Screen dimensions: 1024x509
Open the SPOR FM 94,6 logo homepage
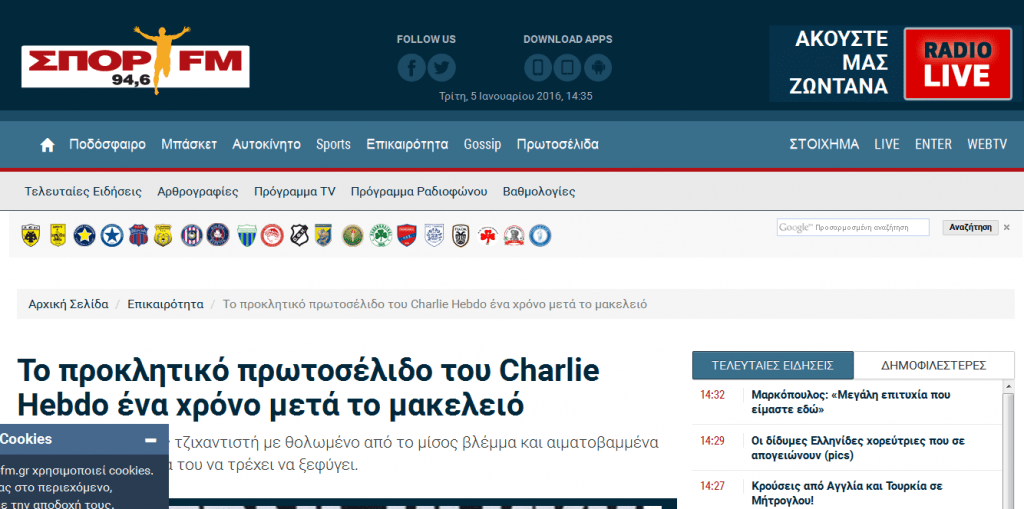click(x=135, y=61)
